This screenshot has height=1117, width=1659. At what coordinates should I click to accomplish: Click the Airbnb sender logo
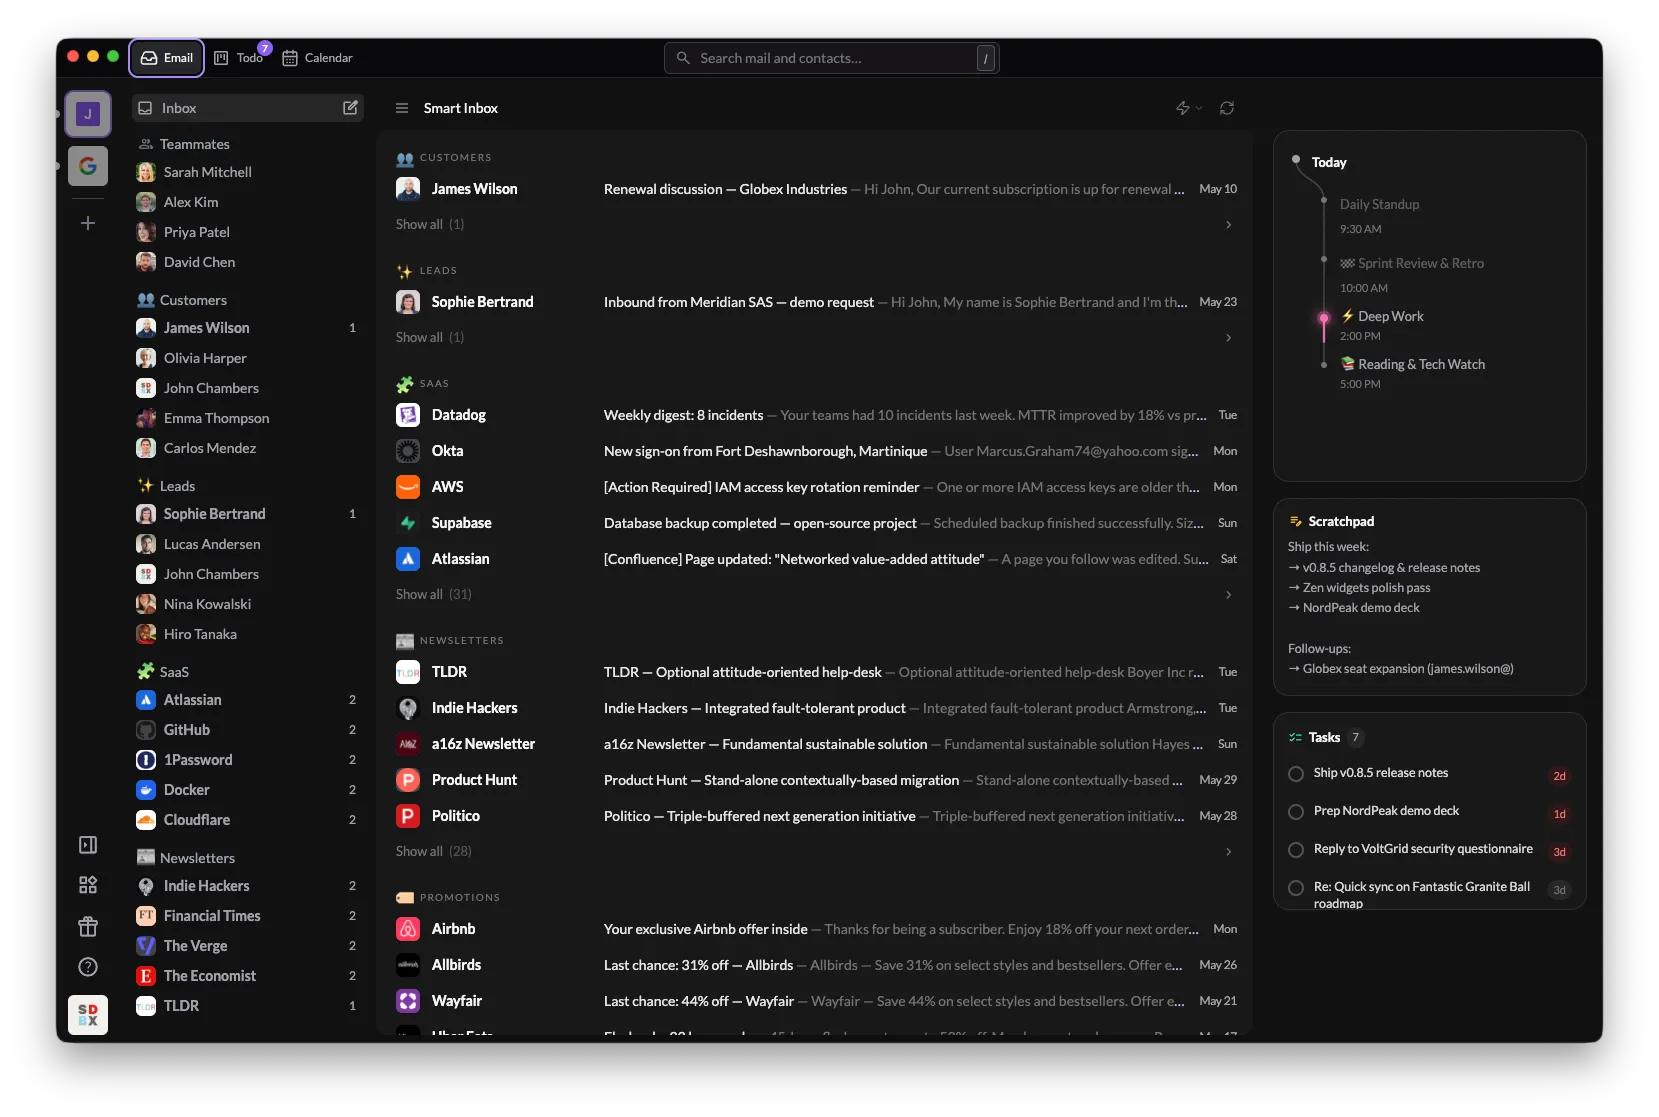(x=408, y=929)
